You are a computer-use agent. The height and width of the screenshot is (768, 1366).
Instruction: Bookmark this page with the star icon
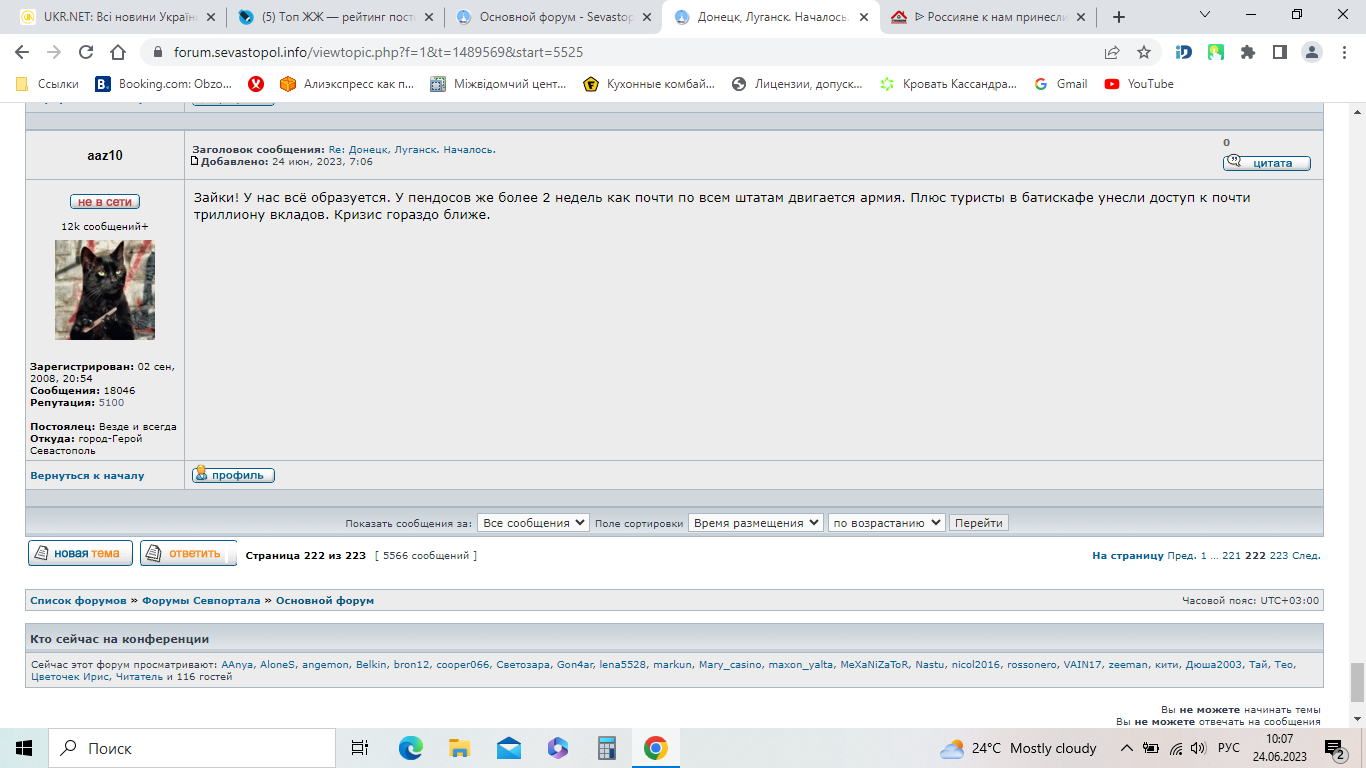point(1144,52)
